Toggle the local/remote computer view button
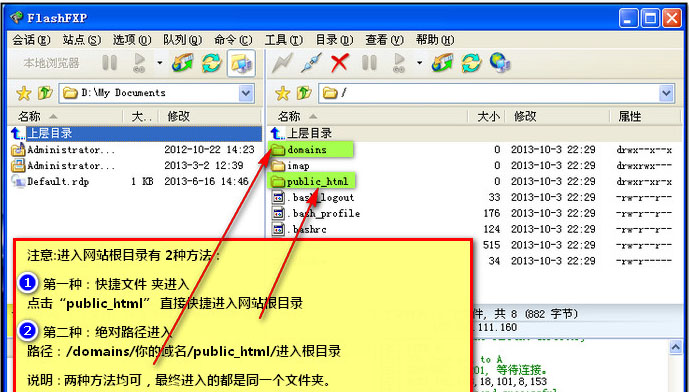 (241, 63)
